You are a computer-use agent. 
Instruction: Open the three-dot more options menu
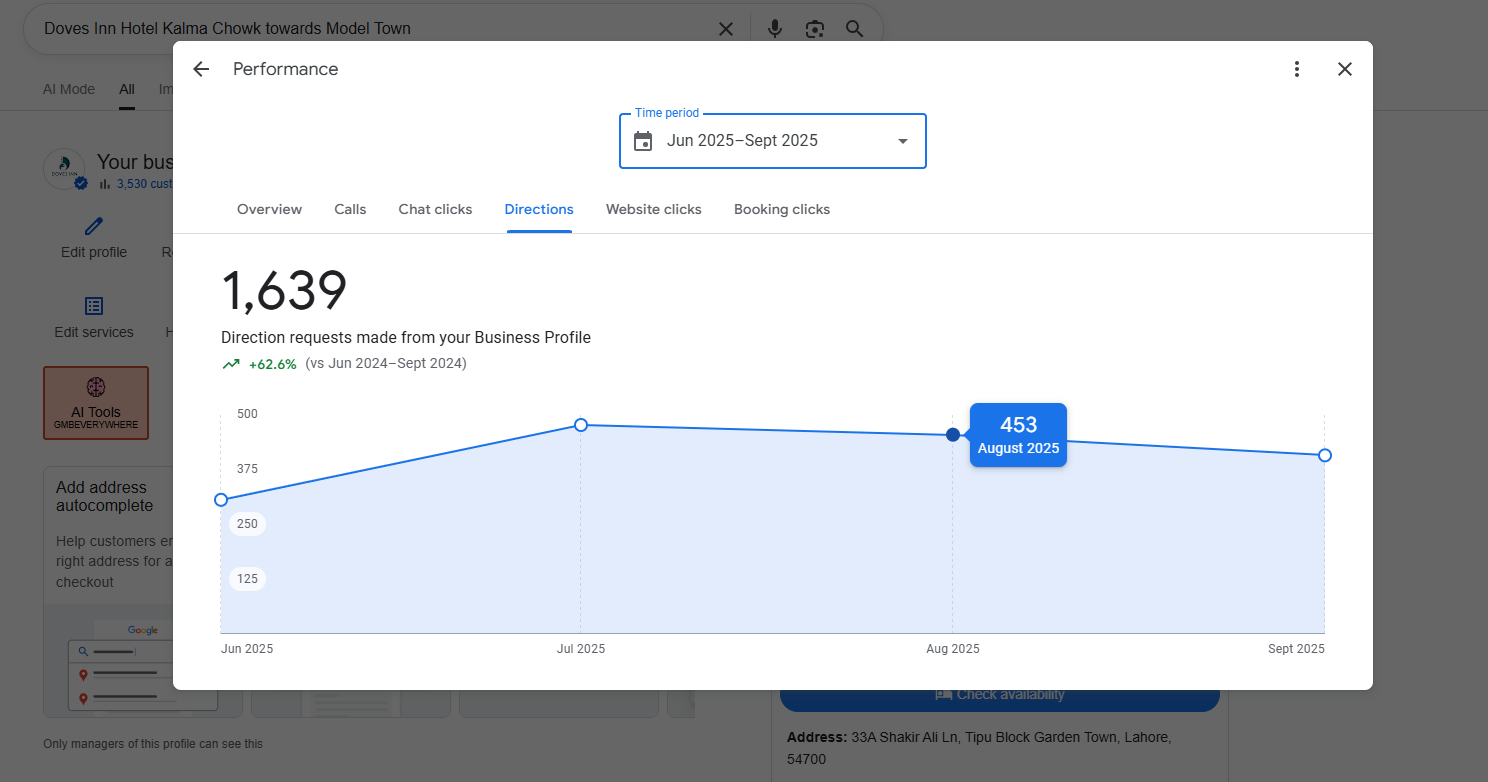[x=1296, y=69]
